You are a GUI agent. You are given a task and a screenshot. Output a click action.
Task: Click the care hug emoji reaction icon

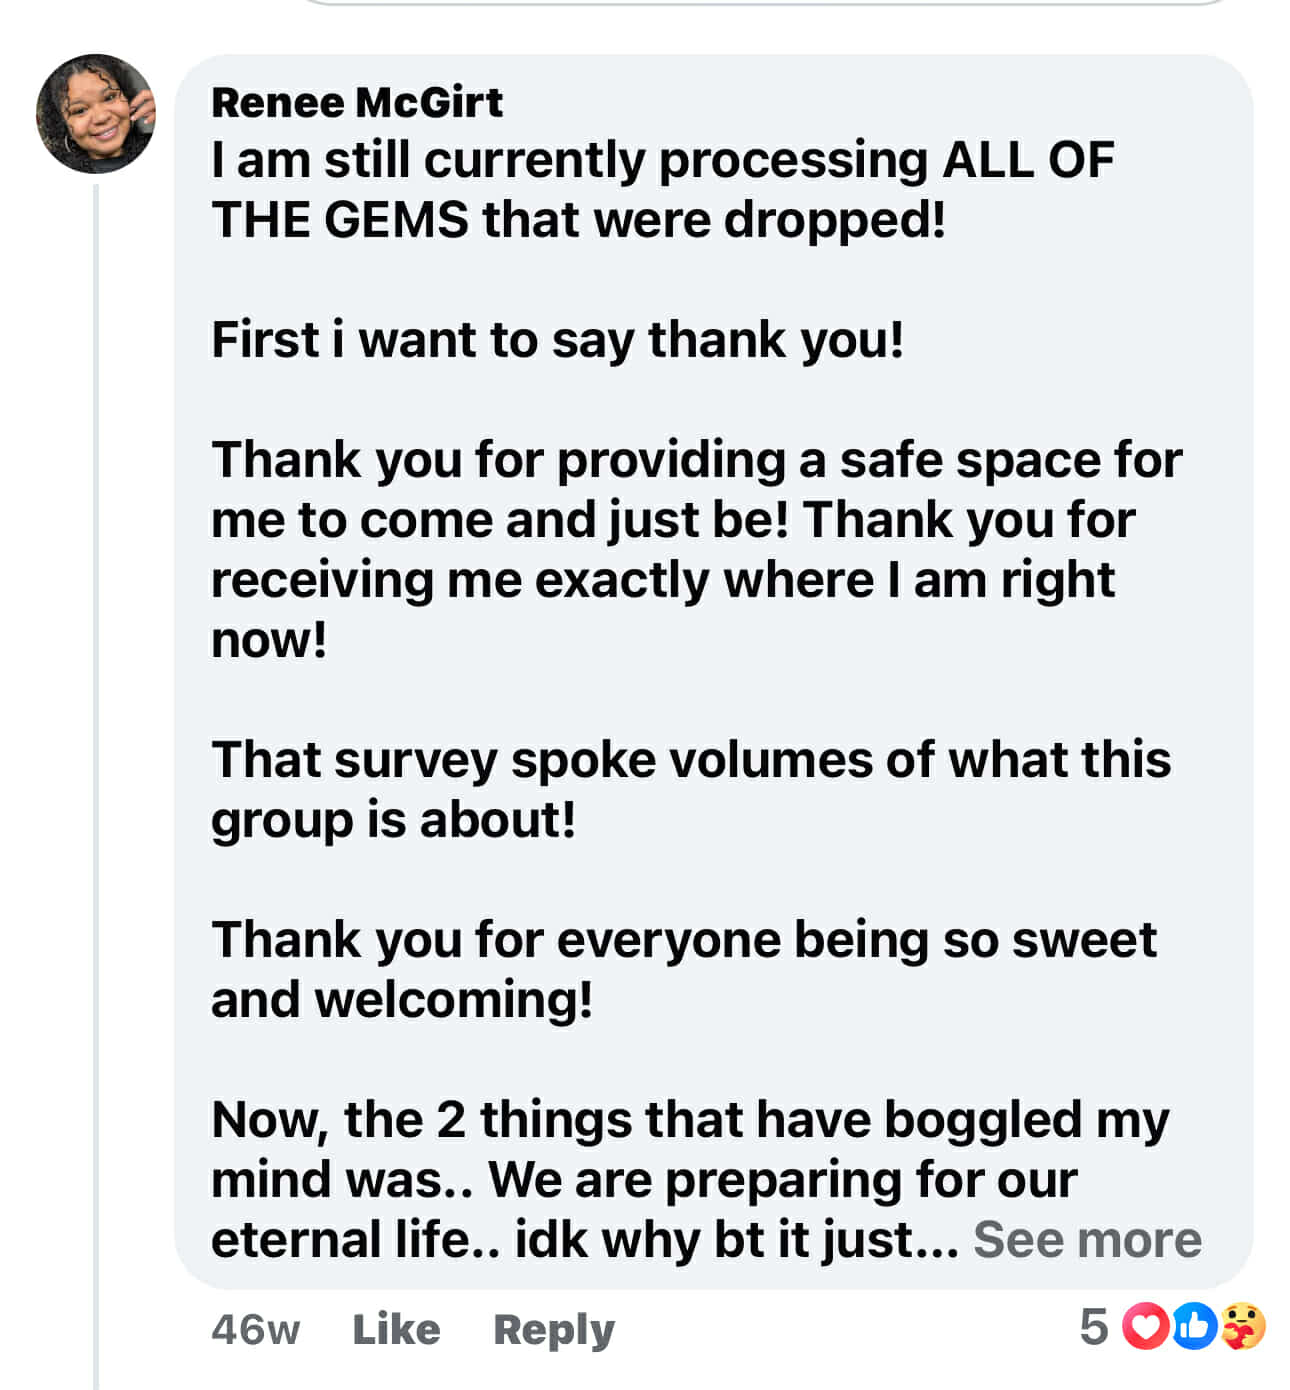tap(1243, 1327)
